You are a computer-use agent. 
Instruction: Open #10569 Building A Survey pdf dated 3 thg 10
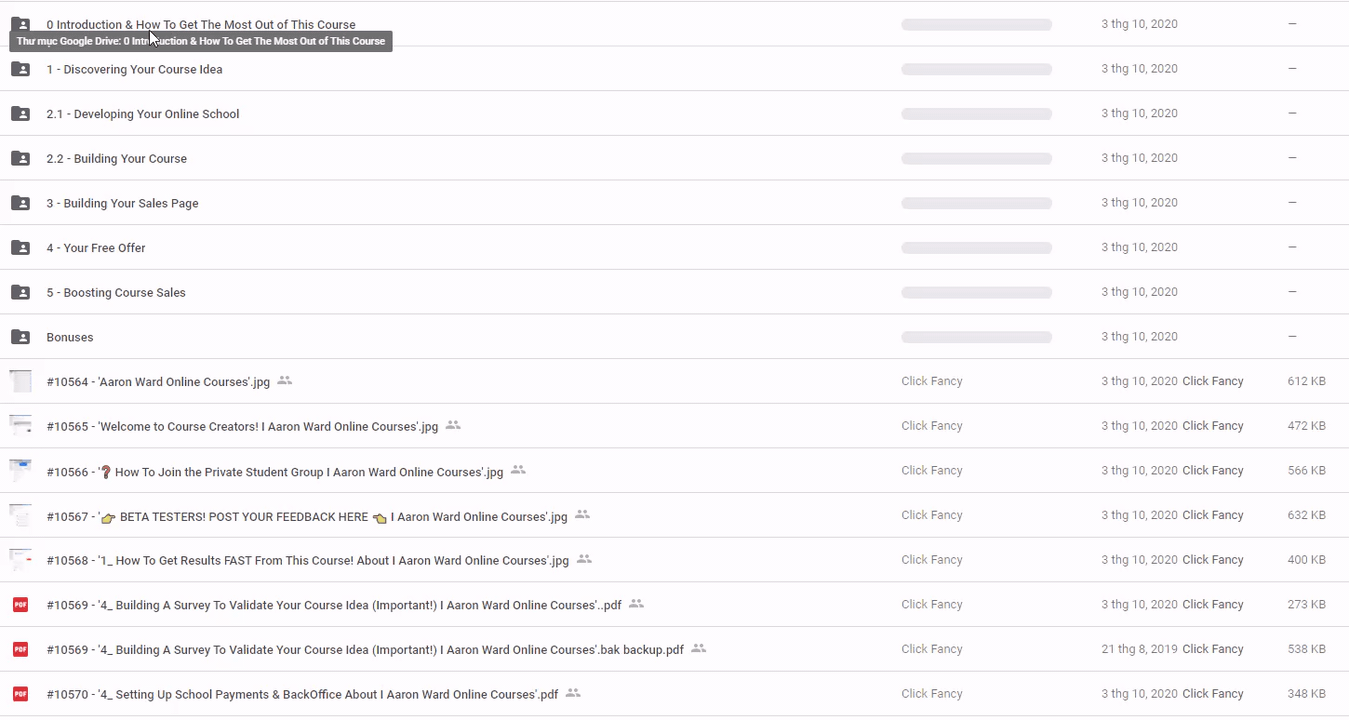(333, 605)
